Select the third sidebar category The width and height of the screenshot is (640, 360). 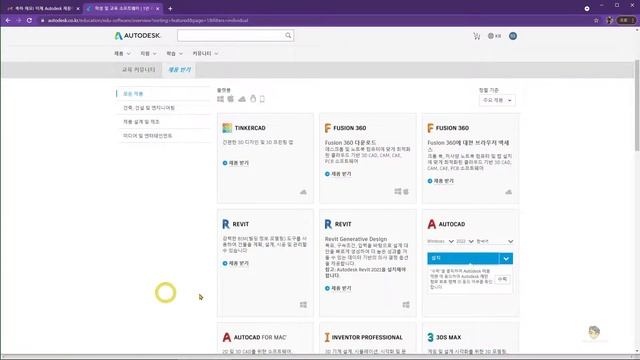pos(141,122)
